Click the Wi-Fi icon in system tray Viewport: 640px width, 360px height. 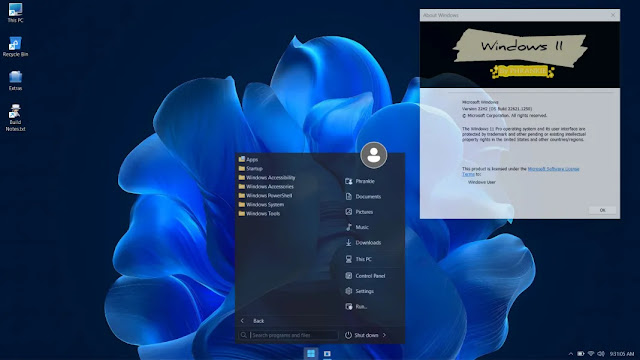click(x=591, y=354)
